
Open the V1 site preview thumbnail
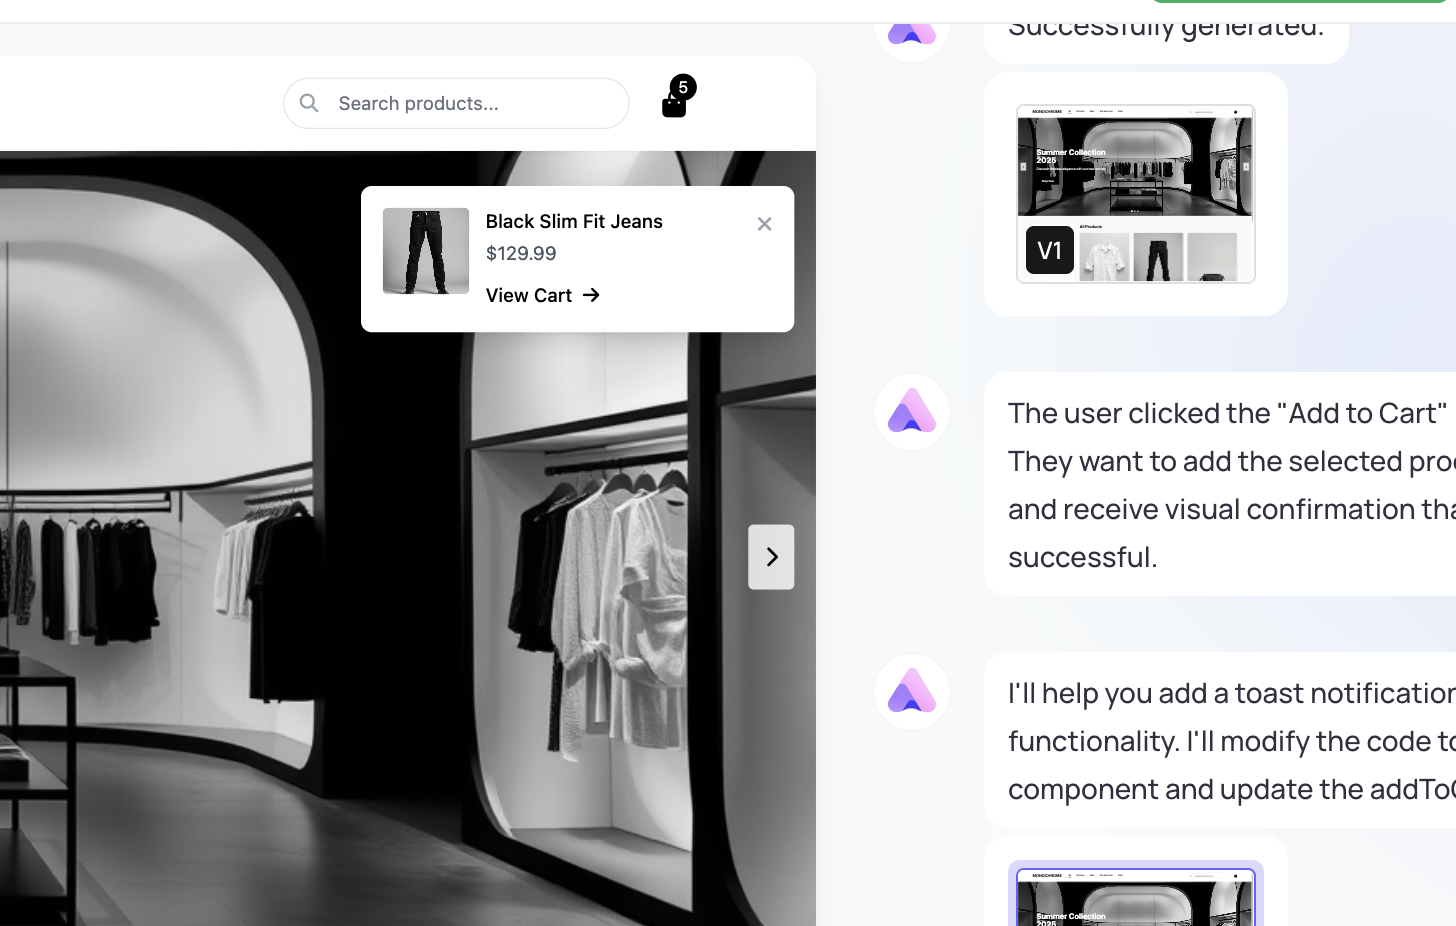(1136, 194)
